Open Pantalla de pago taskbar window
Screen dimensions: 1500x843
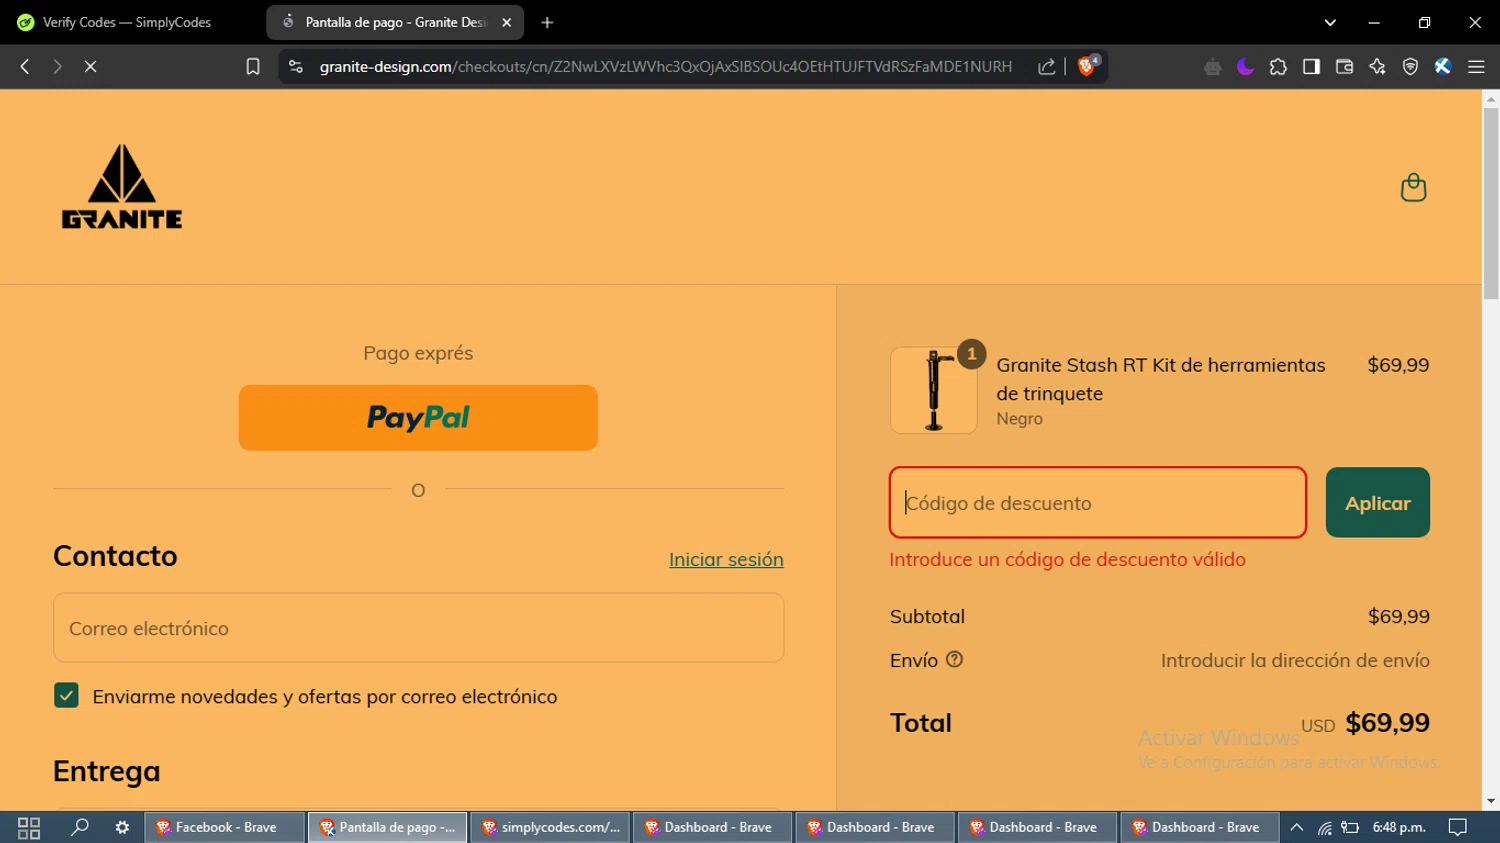[x=387, y=827]
